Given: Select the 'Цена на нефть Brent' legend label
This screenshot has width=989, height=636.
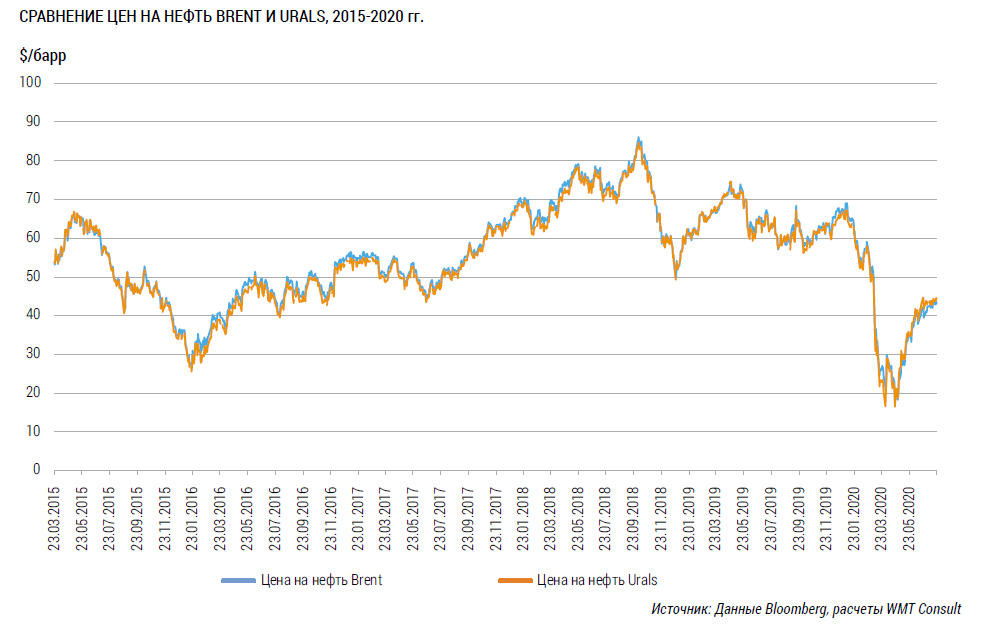Looking at the screenshot, I should [325, 580].
